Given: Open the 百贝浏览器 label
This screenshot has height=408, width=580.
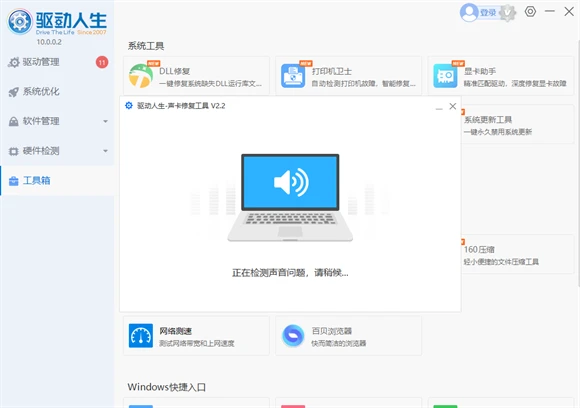Looking at the screenshot, I should click(331, 331).
